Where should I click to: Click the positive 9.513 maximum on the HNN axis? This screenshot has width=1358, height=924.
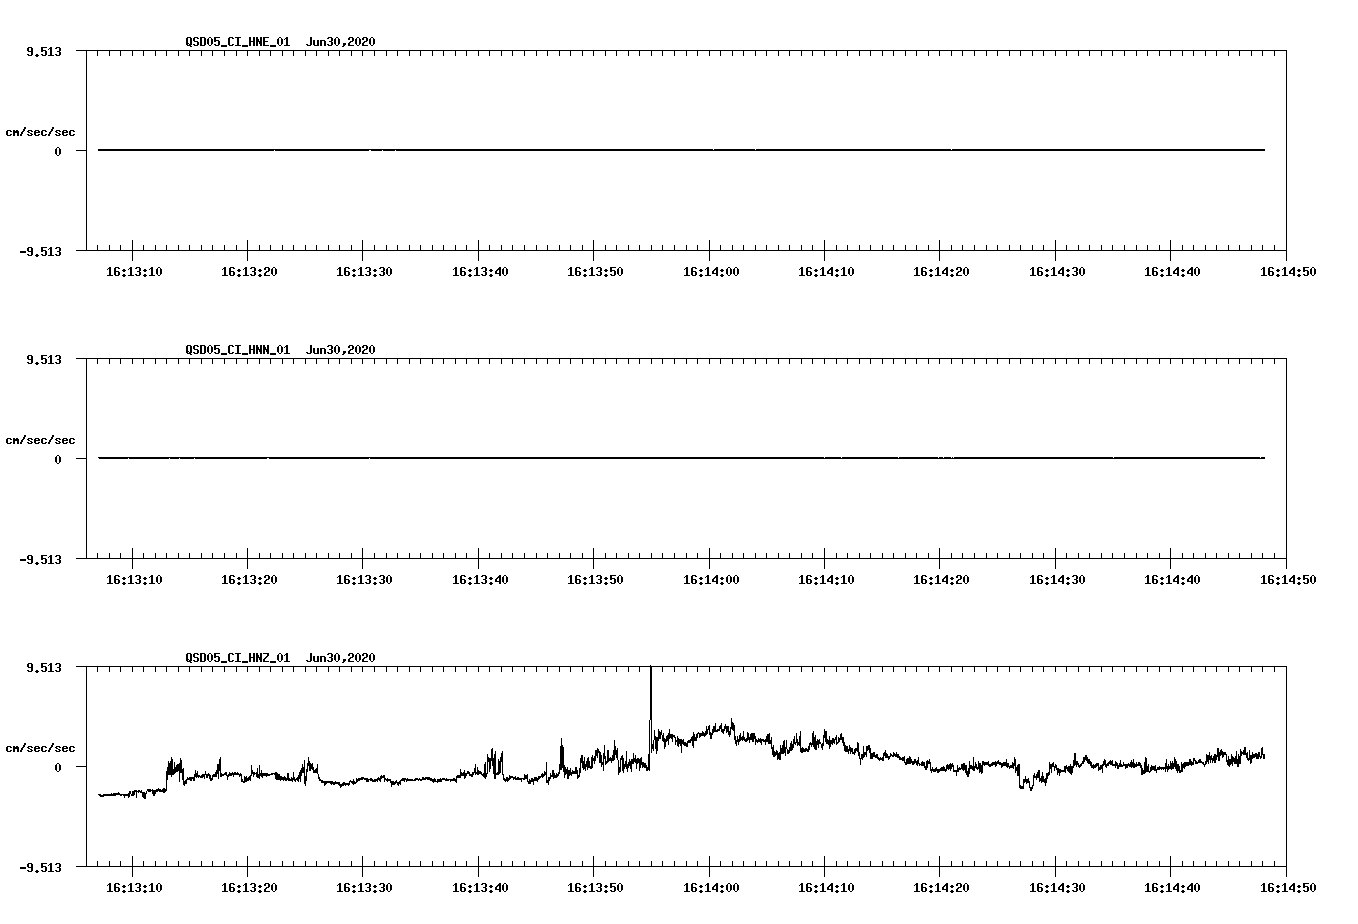point(43,359)
